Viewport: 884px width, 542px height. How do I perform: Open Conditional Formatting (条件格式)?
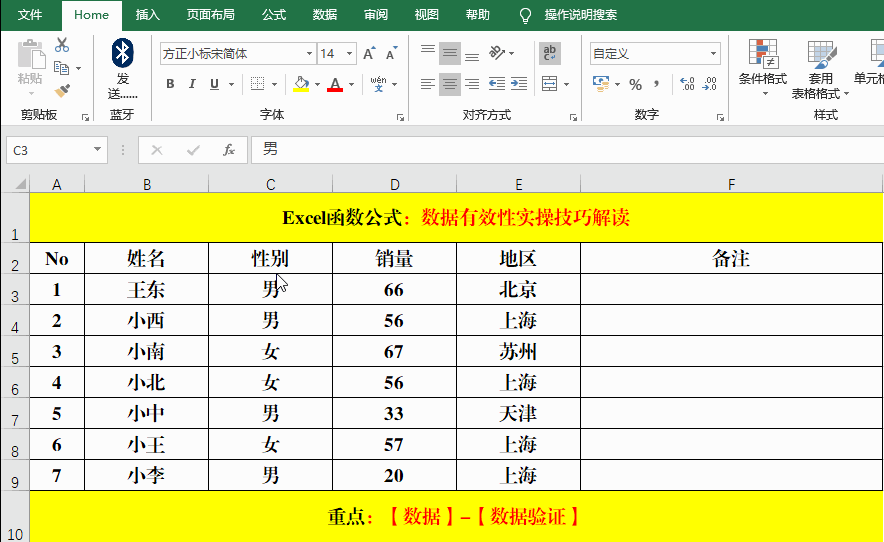point(763,68)
